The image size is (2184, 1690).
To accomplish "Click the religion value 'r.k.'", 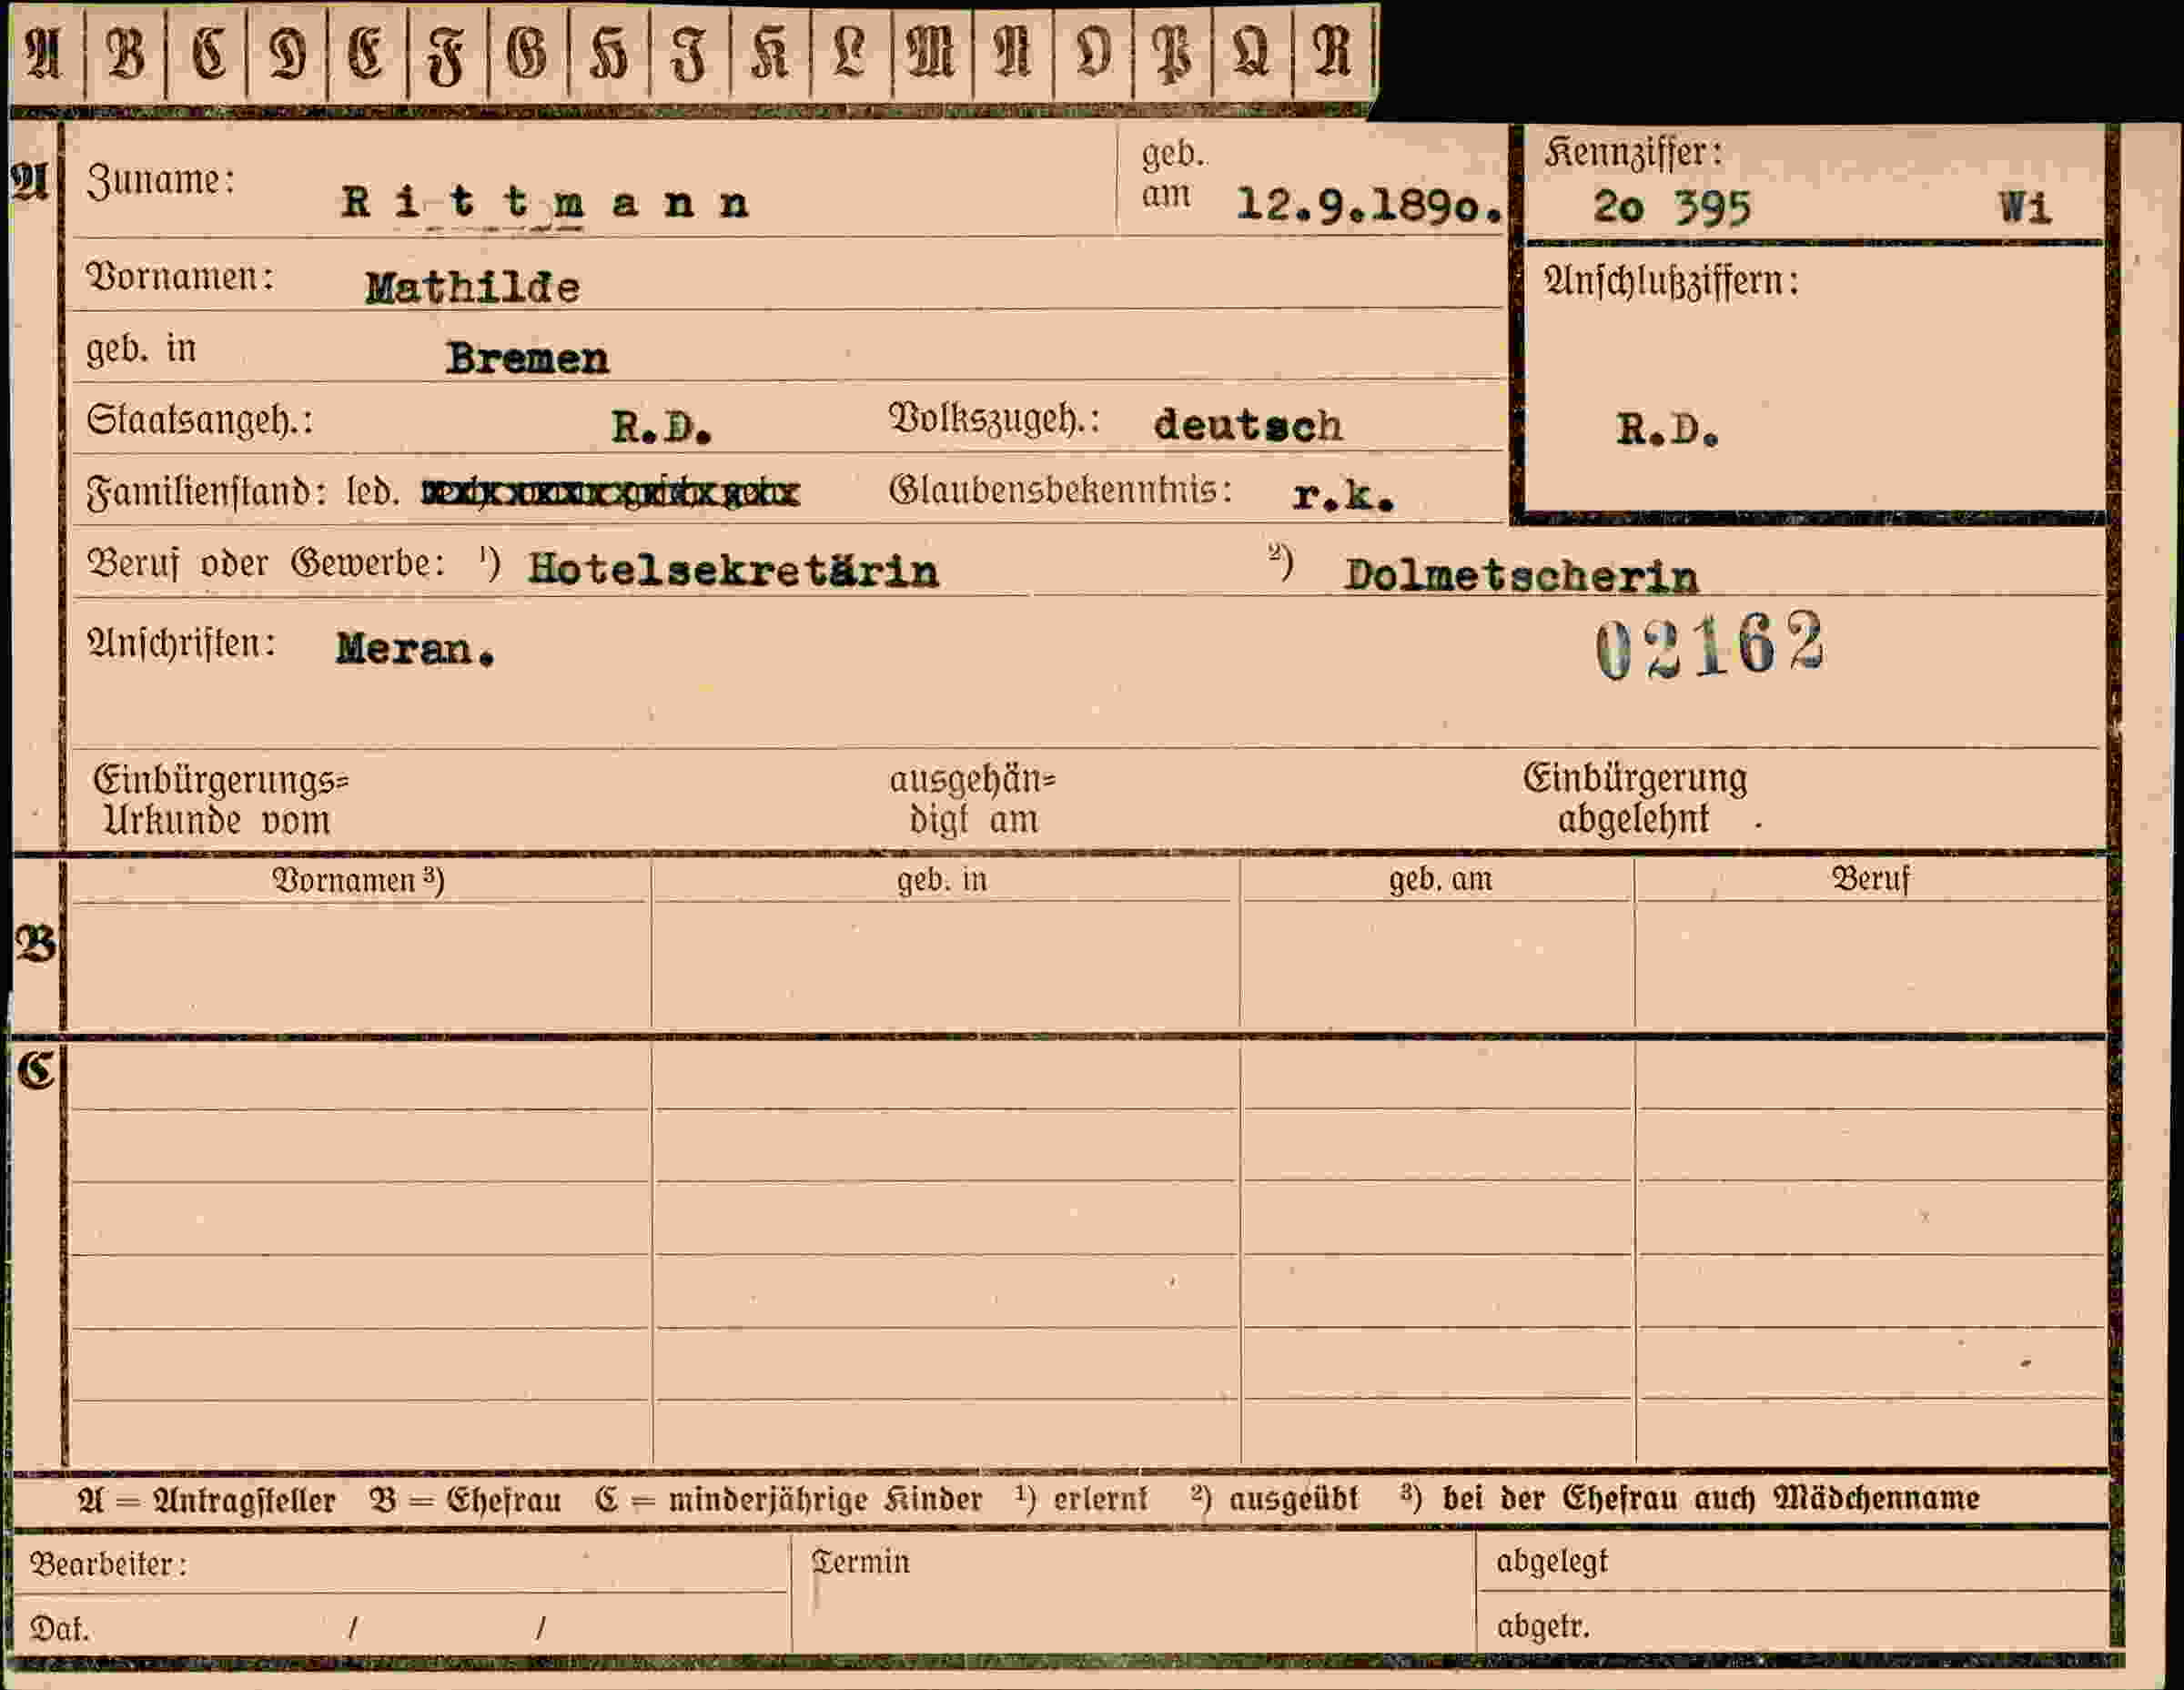I will pyautogui.click(x=1343, y=495).
